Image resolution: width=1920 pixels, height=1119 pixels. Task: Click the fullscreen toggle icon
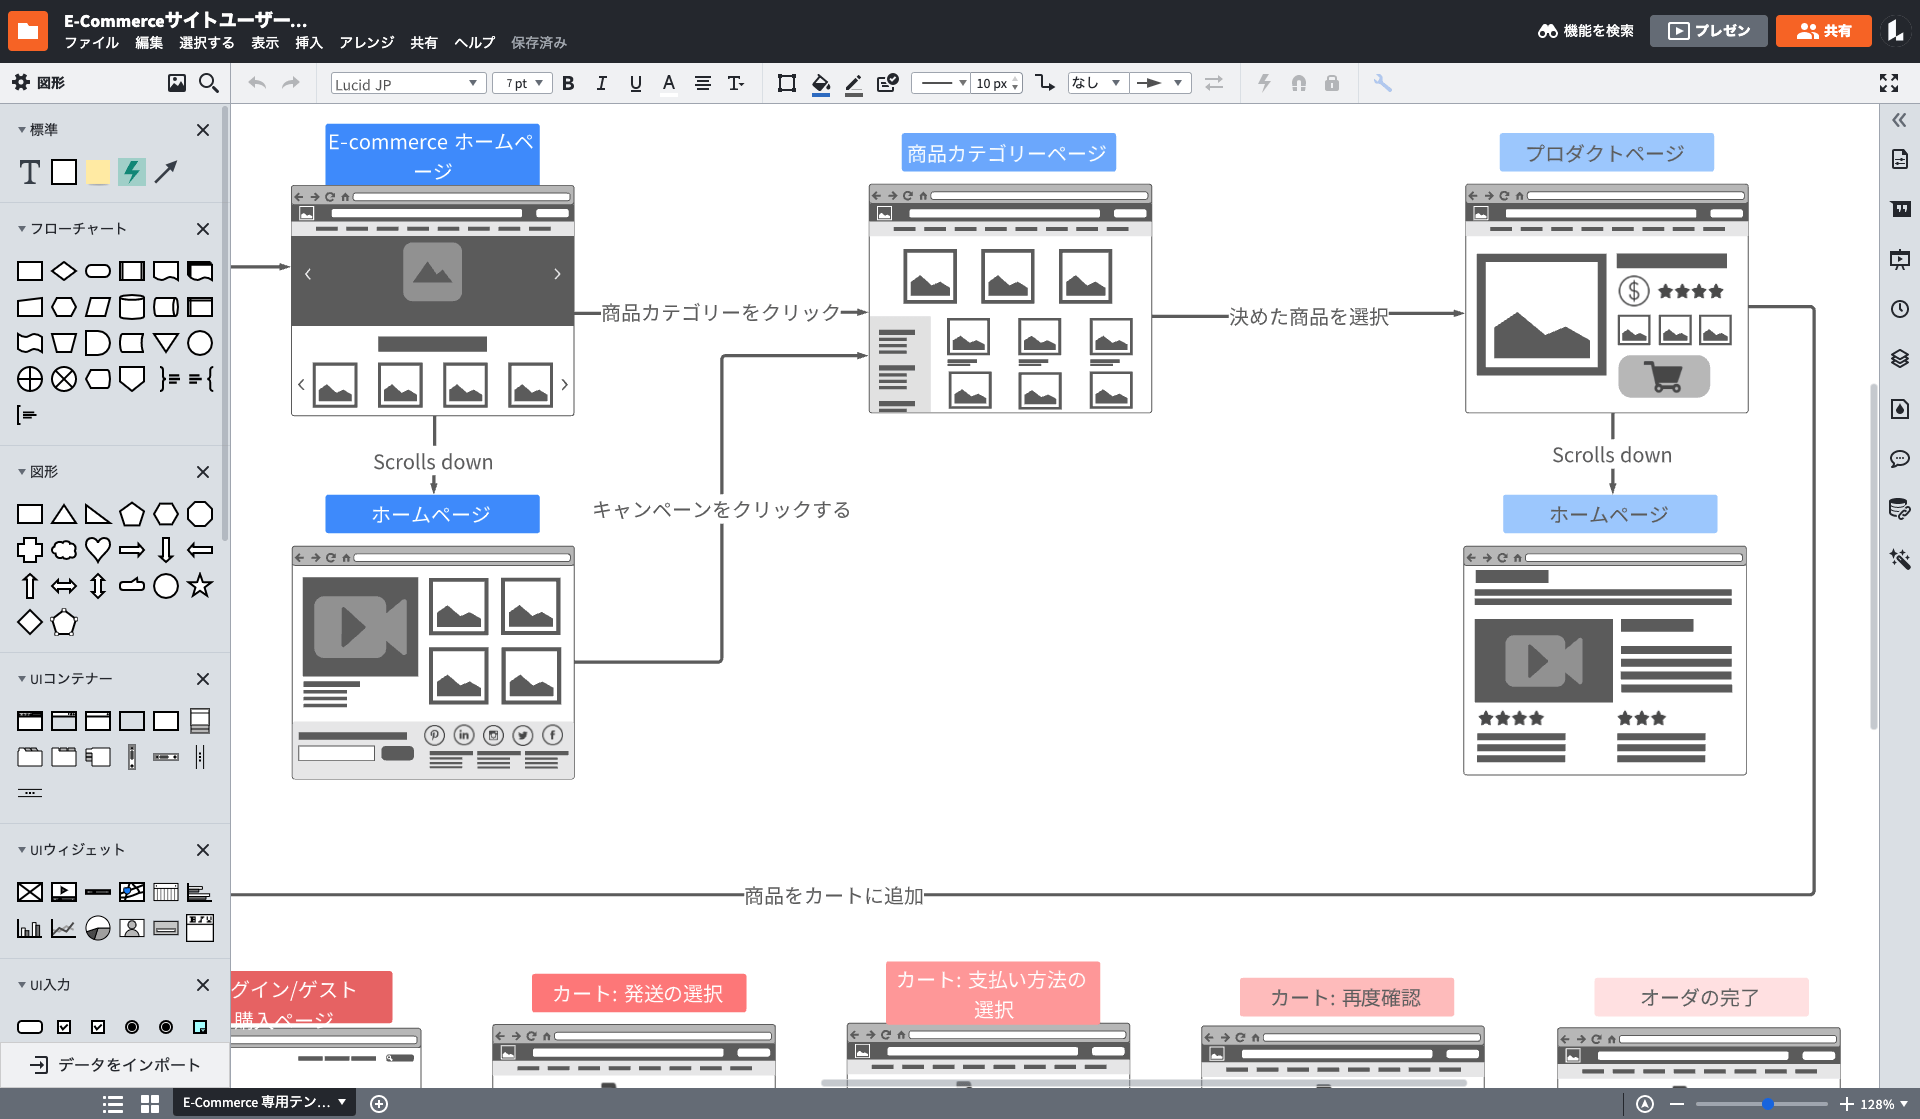pos(1888,84)
